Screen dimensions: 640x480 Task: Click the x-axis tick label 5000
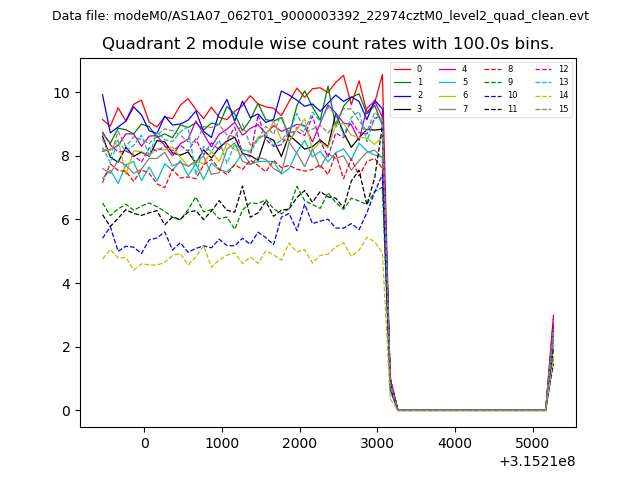click(x=532, y=443)
